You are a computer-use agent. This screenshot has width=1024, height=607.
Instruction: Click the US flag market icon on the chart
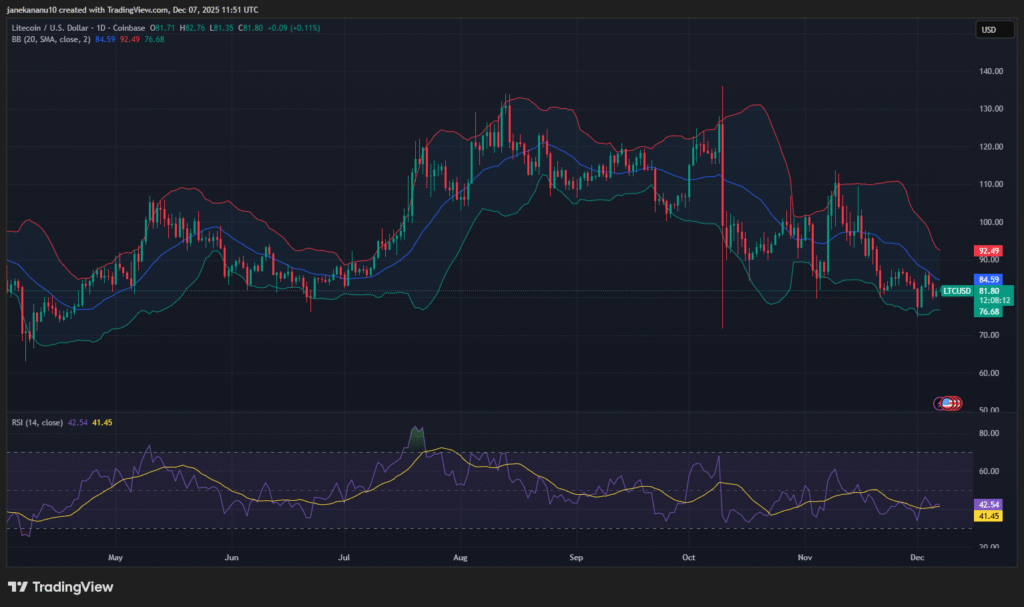pos(946,402)
